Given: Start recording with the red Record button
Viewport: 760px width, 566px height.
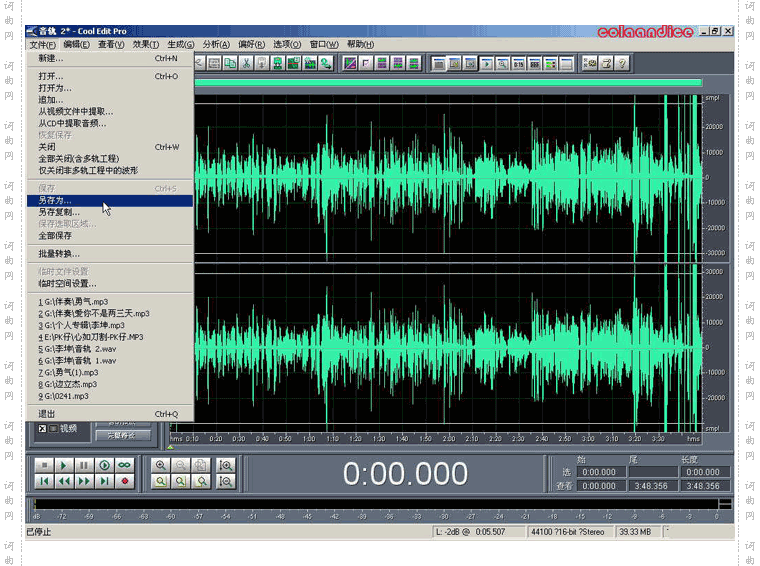Looking at the screenshot, I should coord(125,481).
